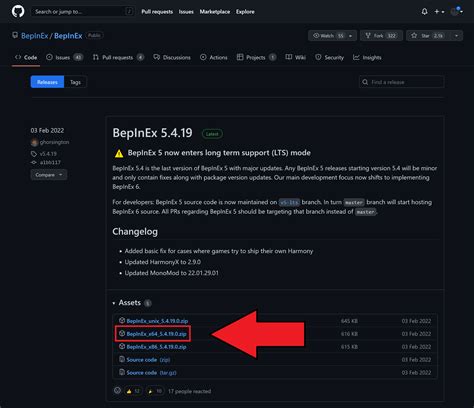
Task: Open Issues in top navigation
Action: 186,12
